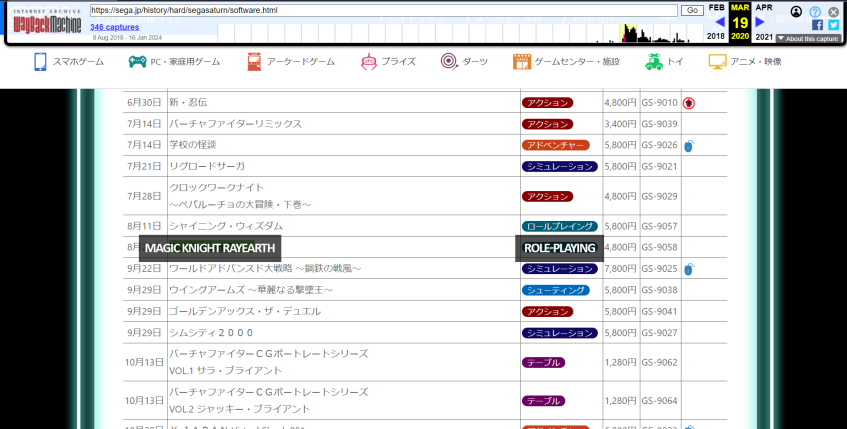Close the Wayback toolbar with X icon
Viewport: 847px width, 429px height.
[x=833, y=11]
